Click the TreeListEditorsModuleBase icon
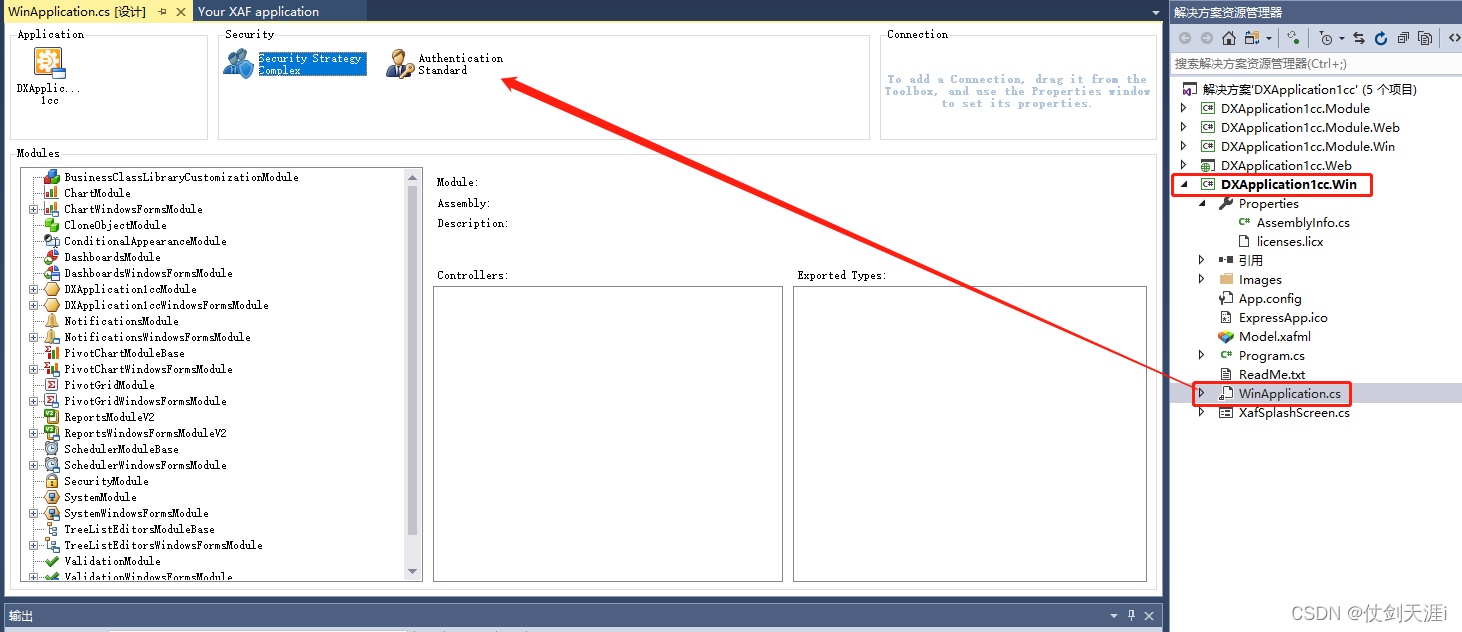1462x632 pixels. point(51,529)
